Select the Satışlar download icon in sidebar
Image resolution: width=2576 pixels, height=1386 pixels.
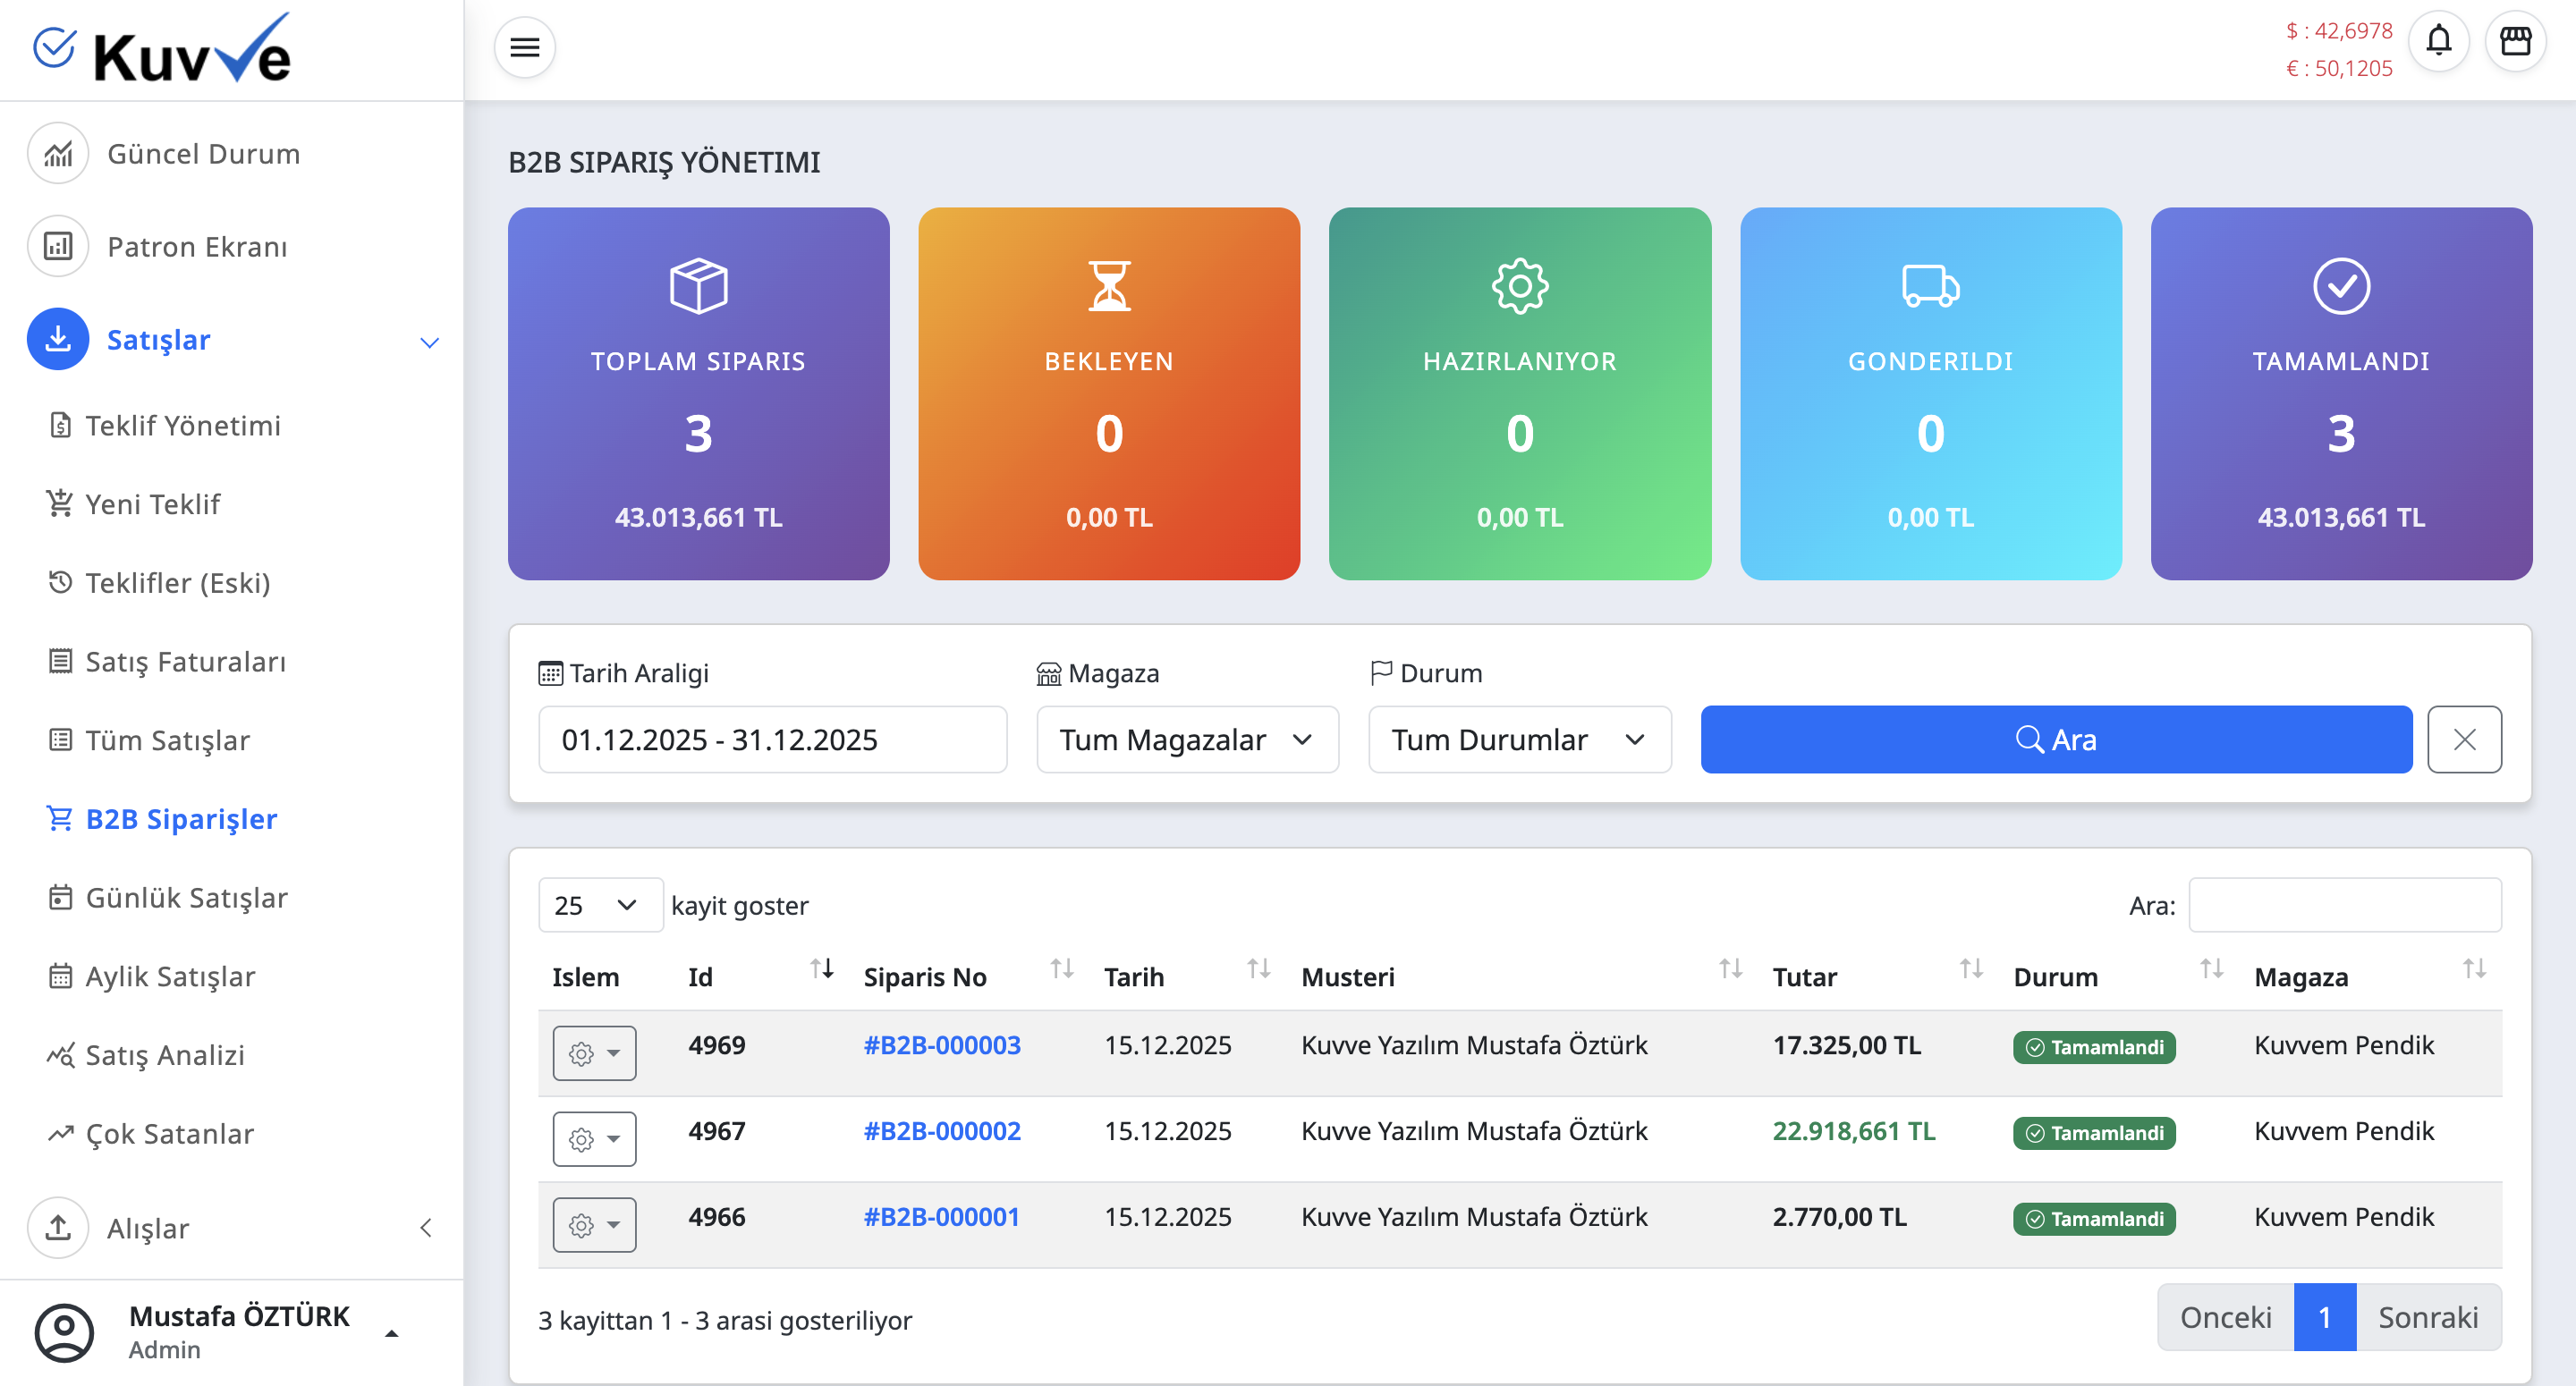point(57,339)
